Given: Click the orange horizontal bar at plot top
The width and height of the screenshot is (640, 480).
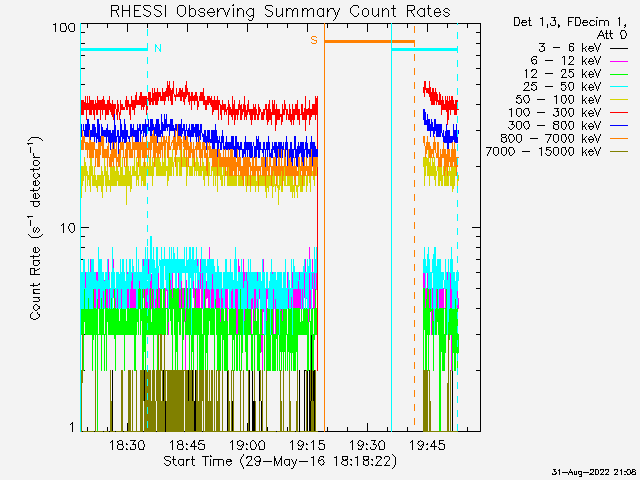Looking at the screenshot, I should click(x=368, y=41).
